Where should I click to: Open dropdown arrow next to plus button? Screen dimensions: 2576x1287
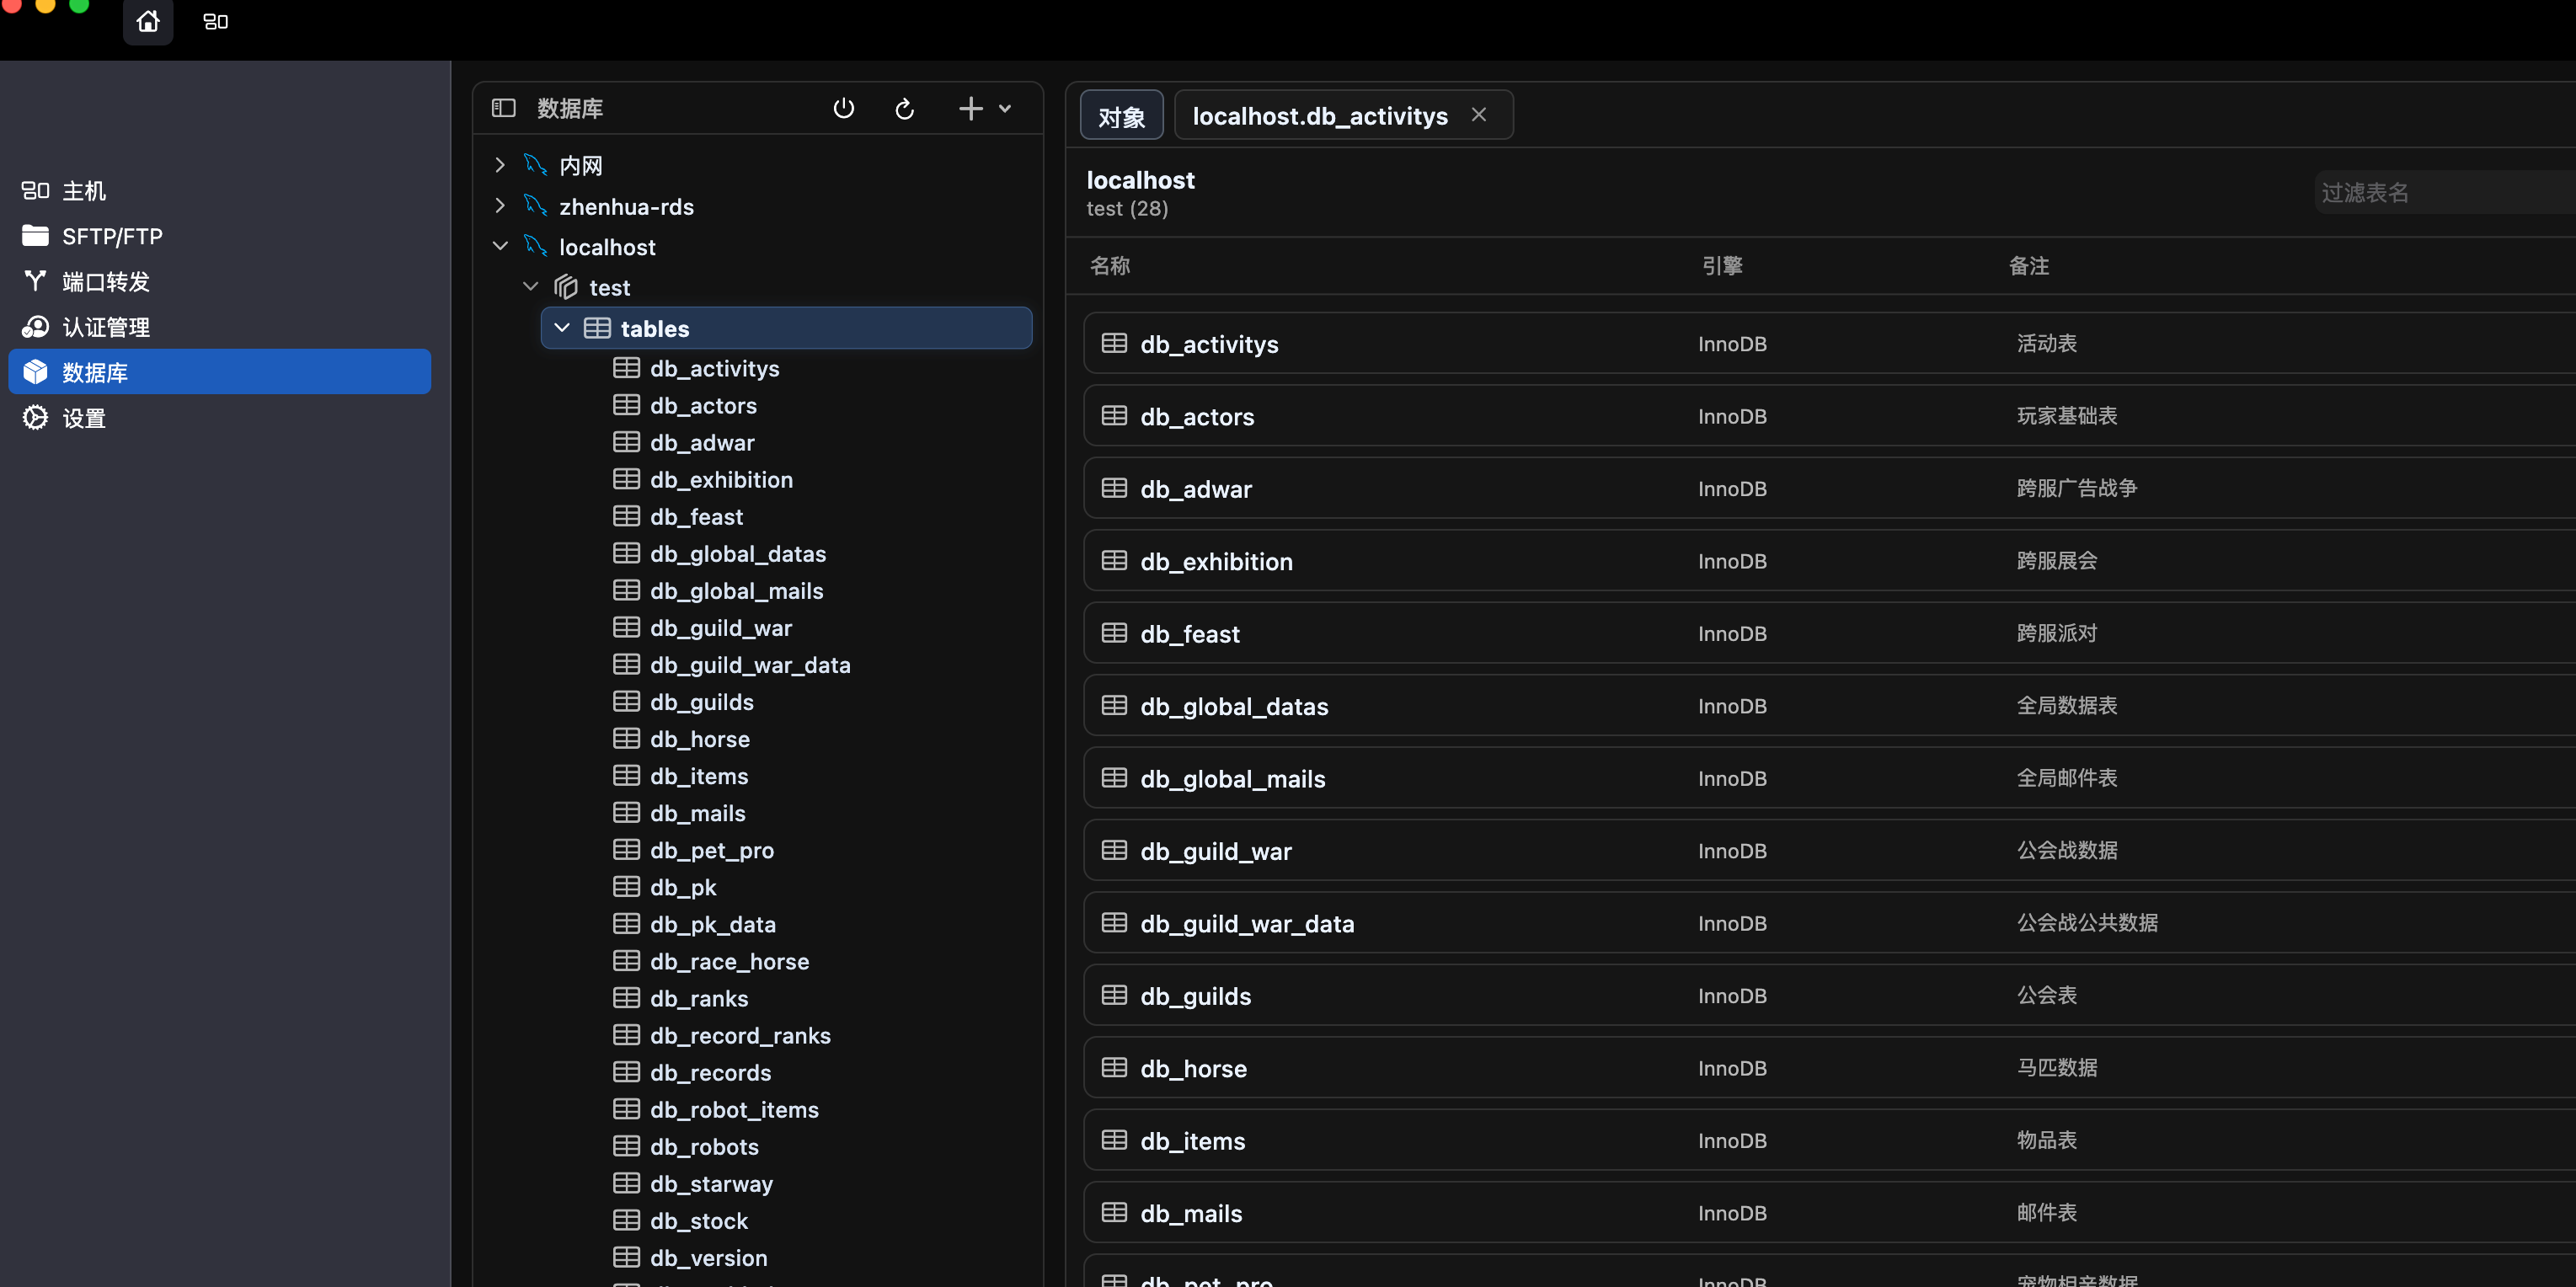pos(1005,108)
